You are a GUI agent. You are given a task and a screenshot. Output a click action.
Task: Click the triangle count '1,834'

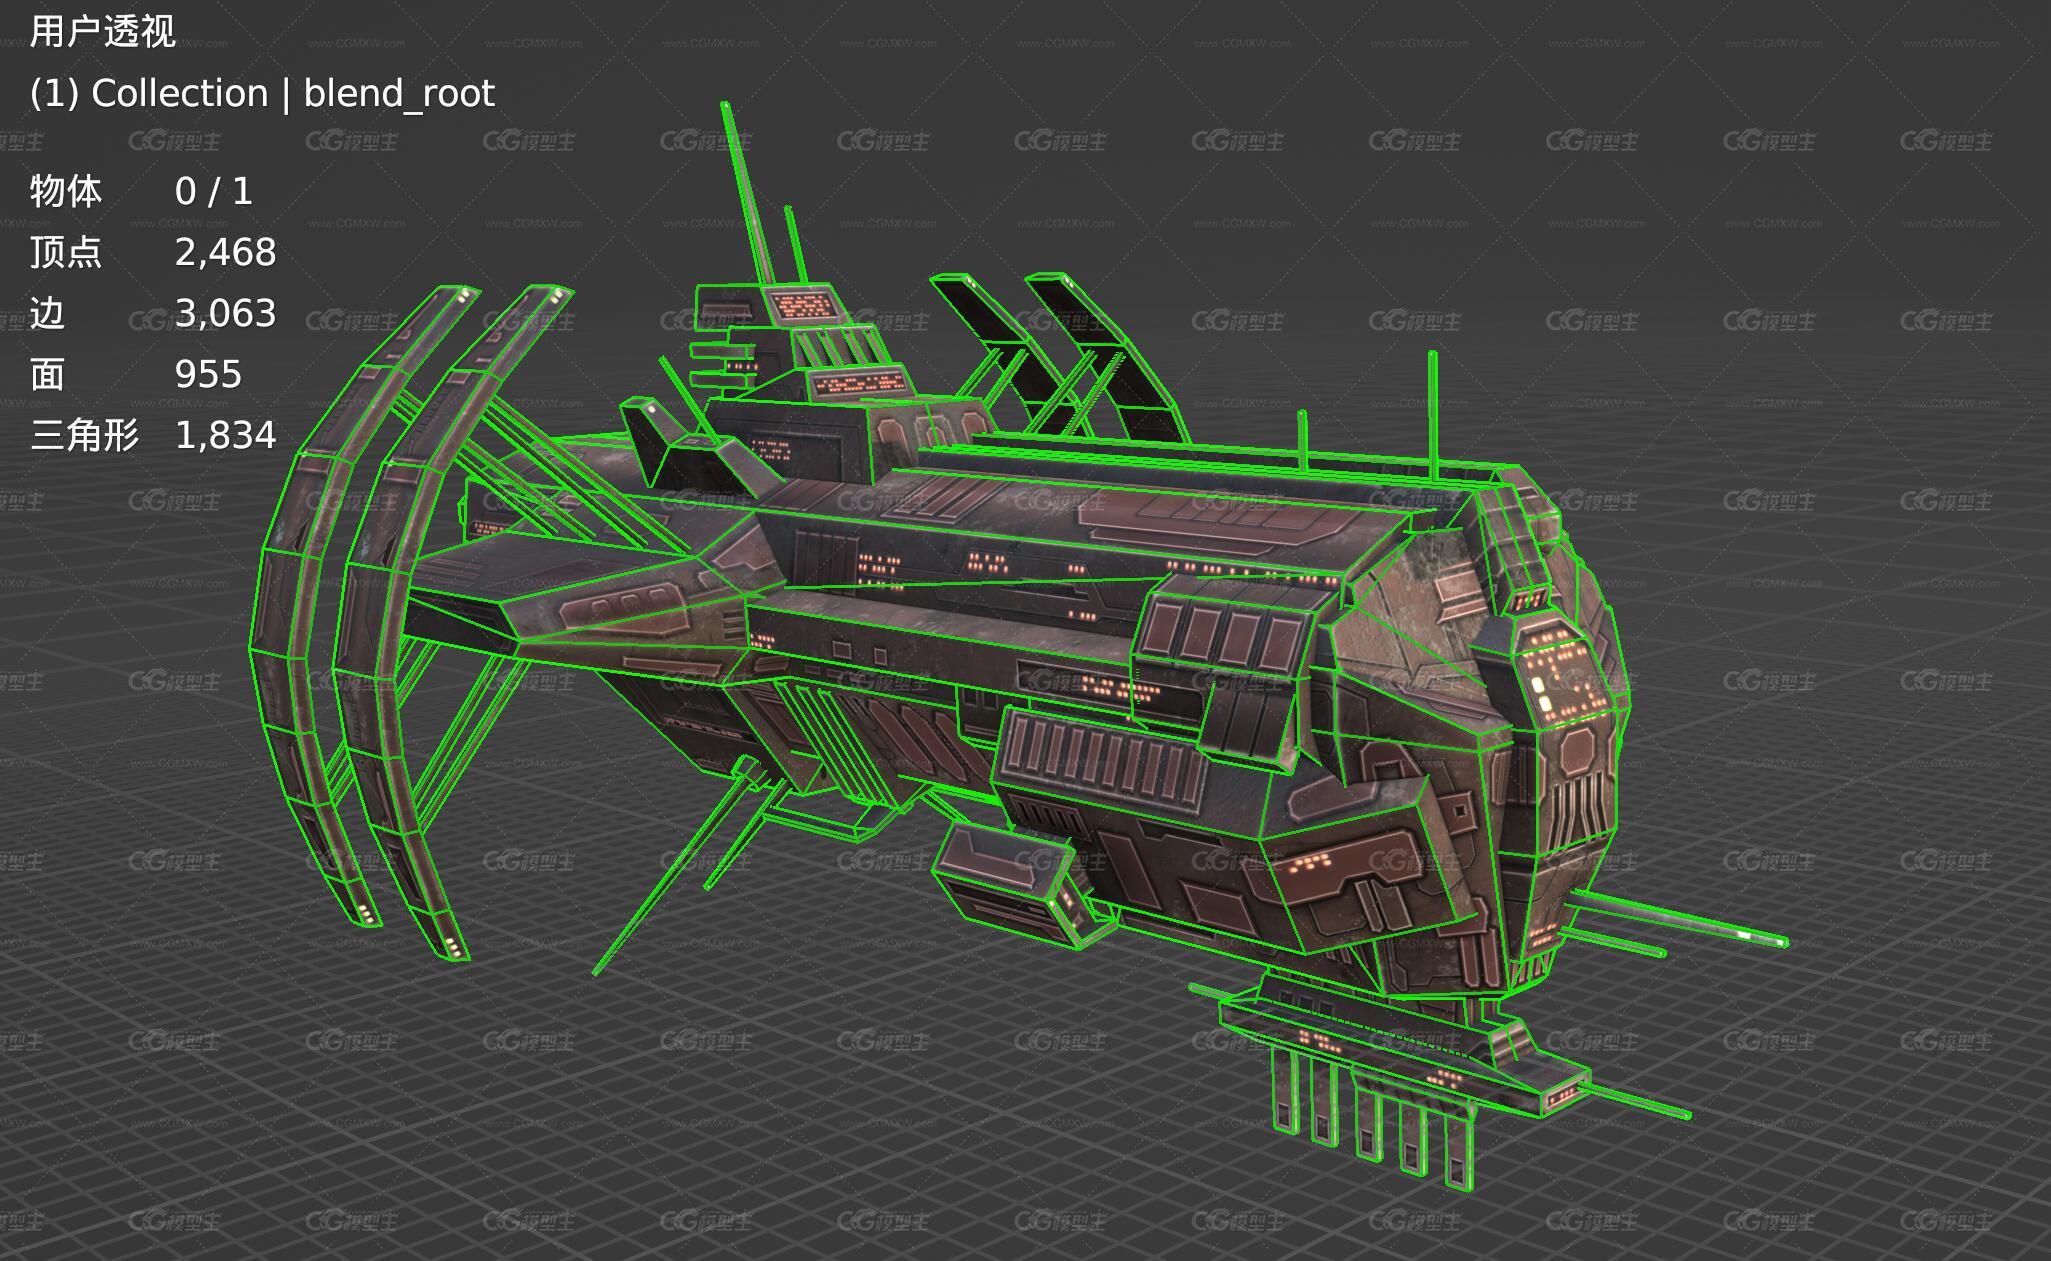225,436
